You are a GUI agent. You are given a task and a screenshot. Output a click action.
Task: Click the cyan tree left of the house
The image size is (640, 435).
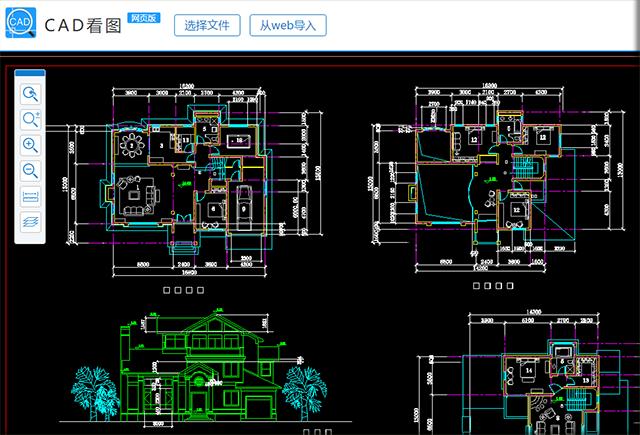point(95,393)
